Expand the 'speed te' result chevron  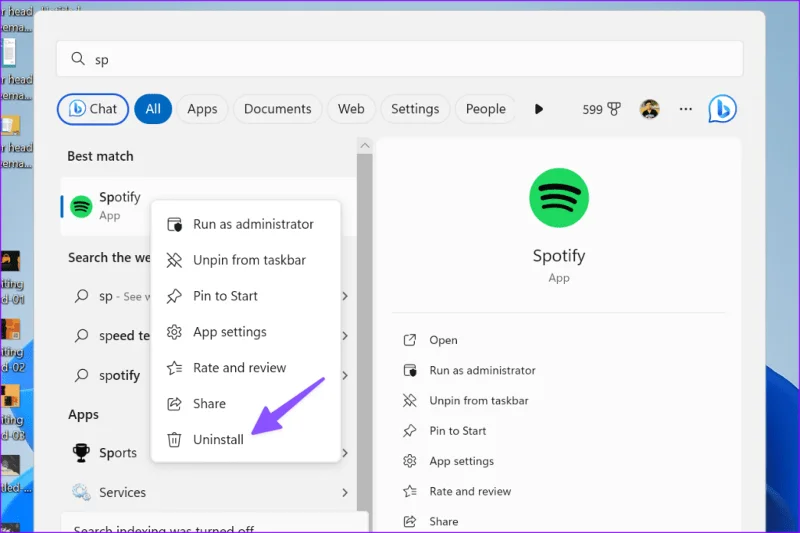345,336
